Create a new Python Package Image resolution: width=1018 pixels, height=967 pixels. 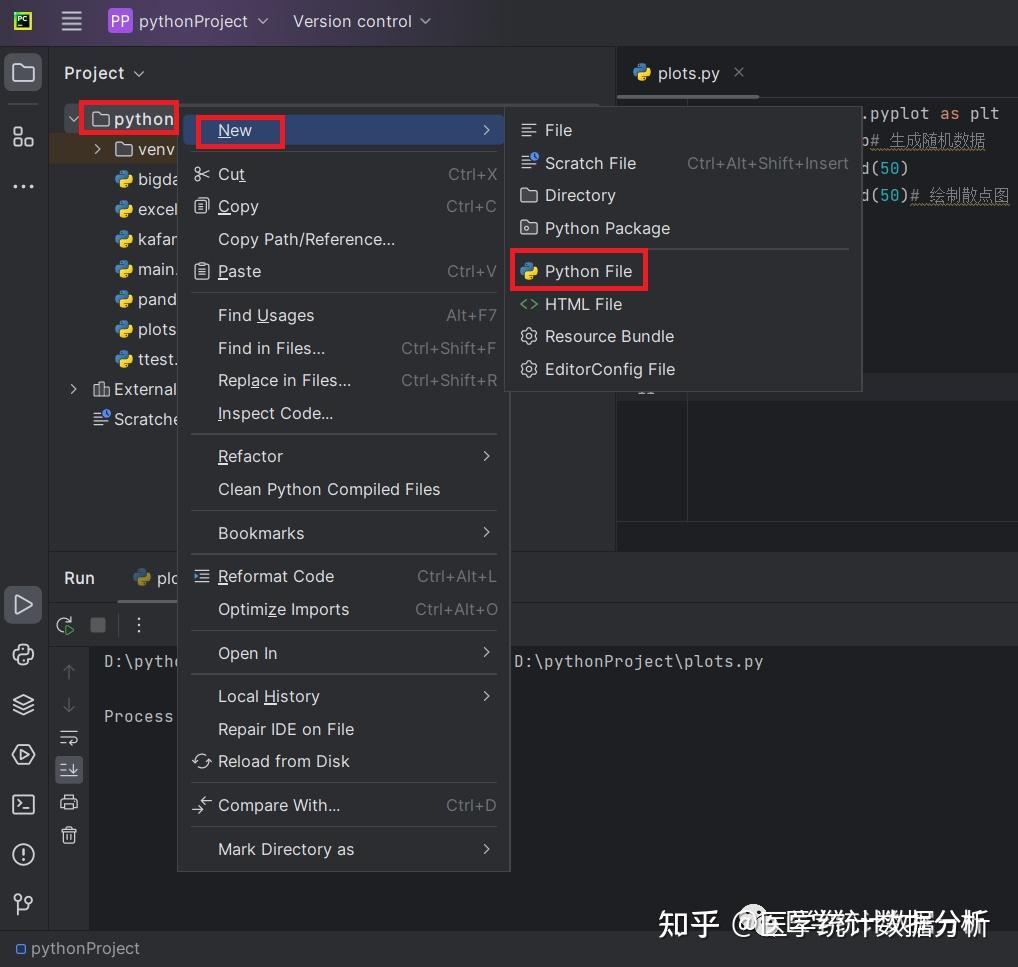click(684, 228)
